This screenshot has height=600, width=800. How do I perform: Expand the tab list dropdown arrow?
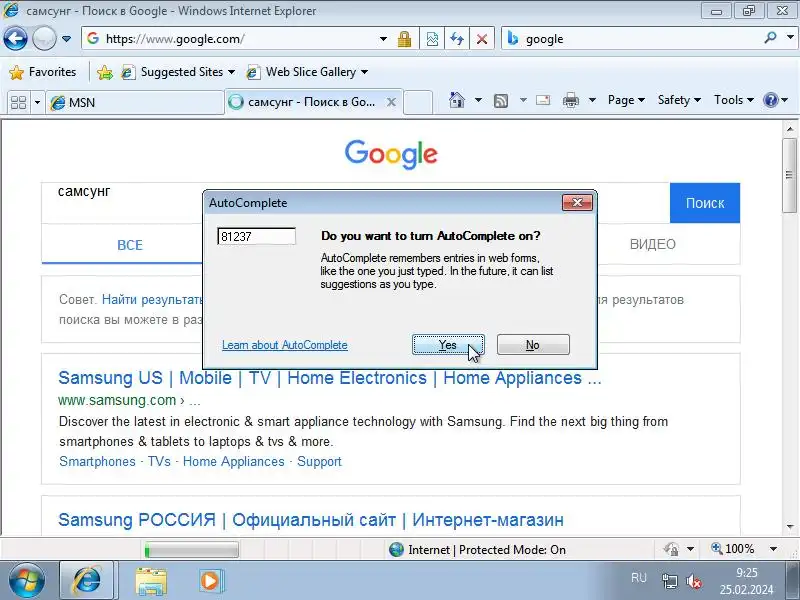tap(37, 103)
